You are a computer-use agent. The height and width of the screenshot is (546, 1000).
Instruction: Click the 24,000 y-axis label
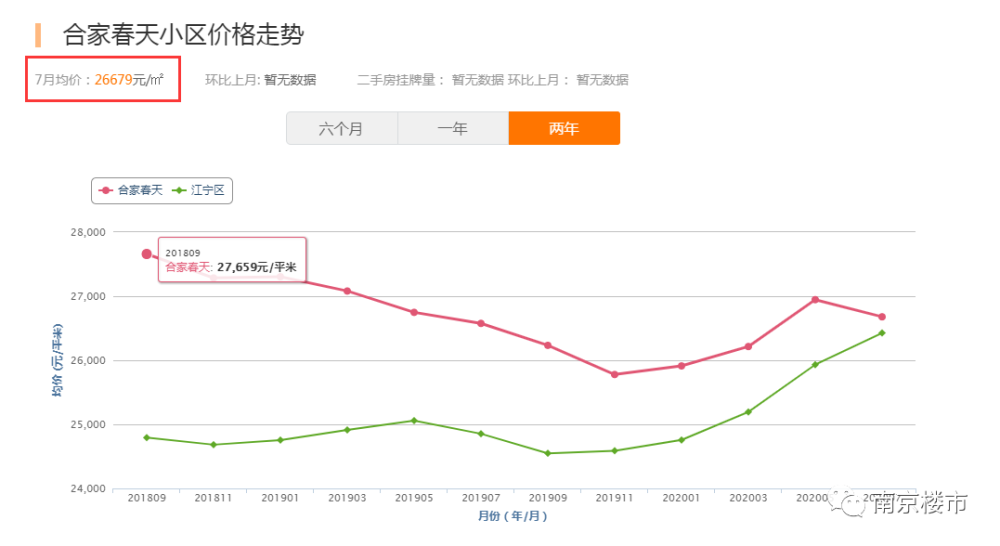pyautogui.click(x=88, y=489)
